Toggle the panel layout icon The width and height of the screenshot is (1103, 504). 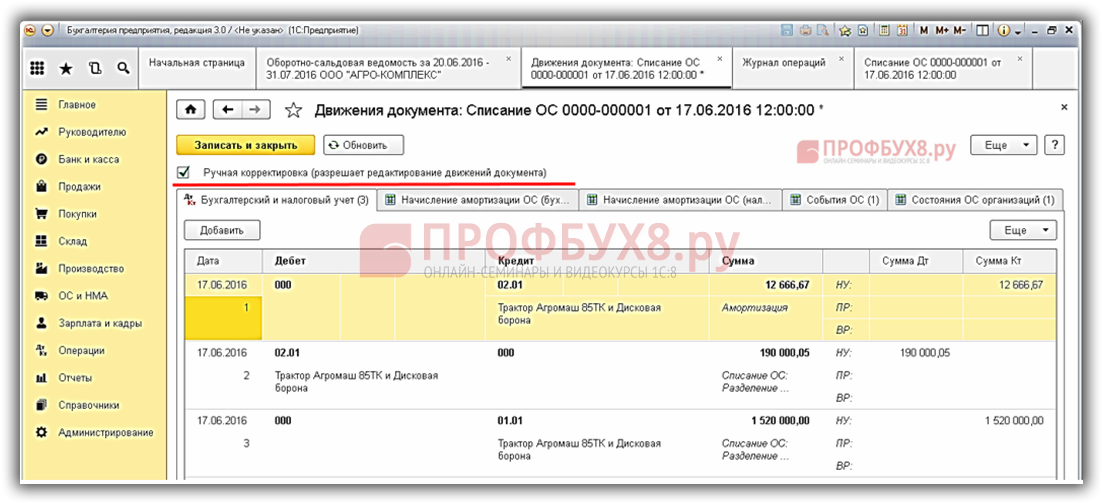tap(983, 30)
